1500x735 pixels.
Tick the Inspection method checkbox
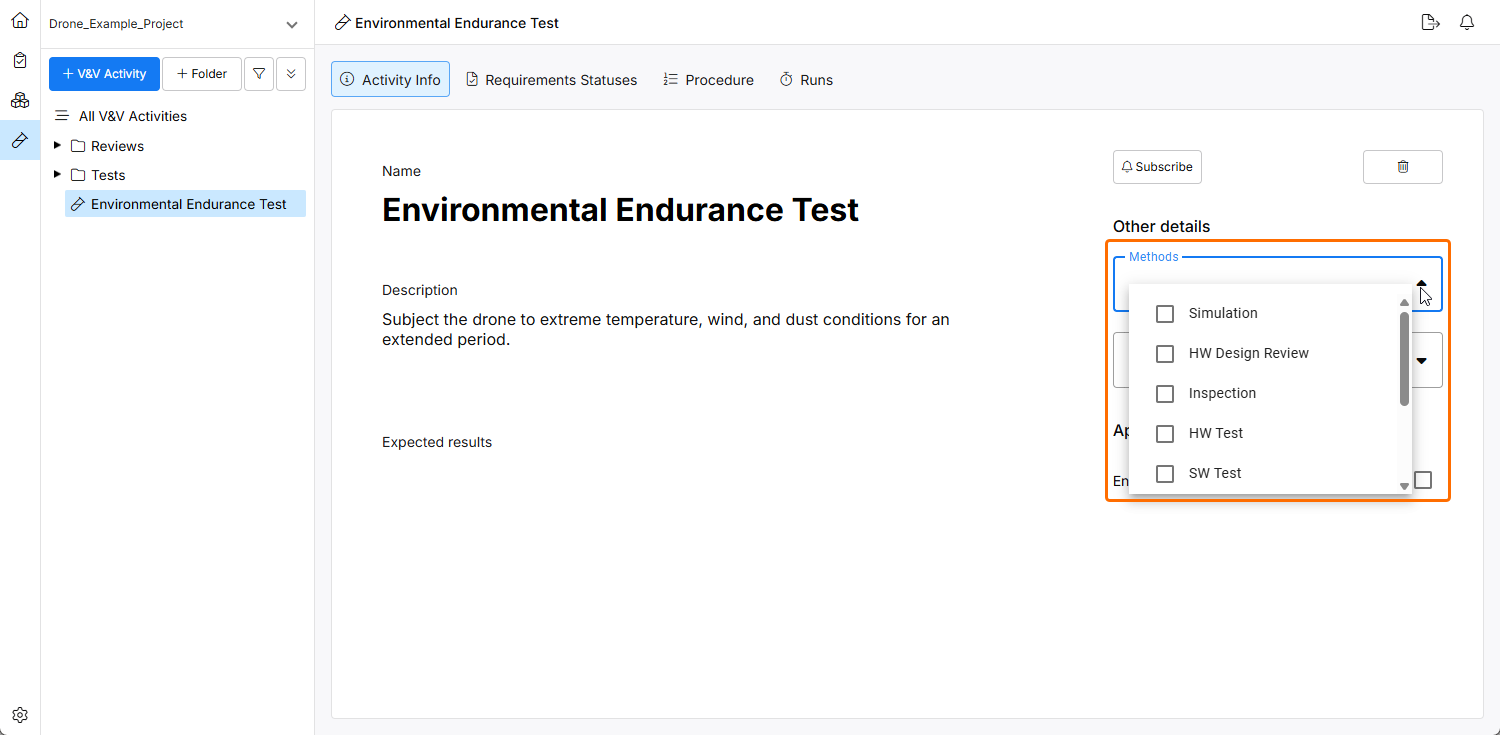tap(1165, 394)
